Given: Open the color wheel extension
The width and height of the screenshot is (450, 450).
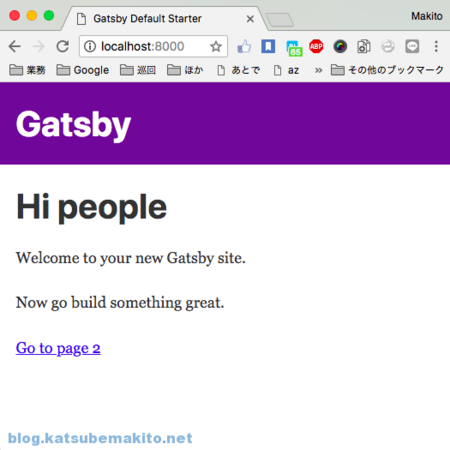Looking at the screenshot, I should (340, 46).
